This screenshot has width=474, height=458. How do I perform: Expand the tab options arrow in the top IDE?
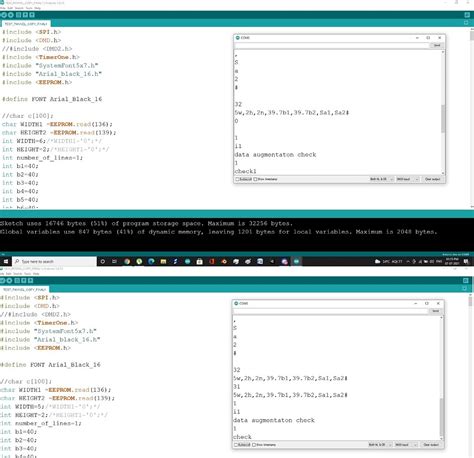pos(466,23)
